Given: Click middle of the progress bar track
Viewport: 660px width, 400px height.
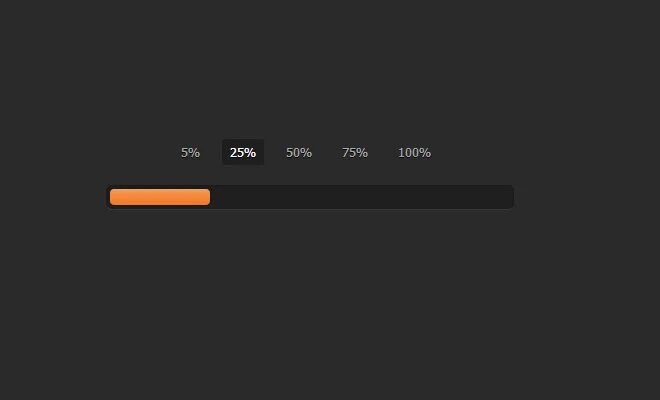Looking at the screenshot, I should 310,197.
